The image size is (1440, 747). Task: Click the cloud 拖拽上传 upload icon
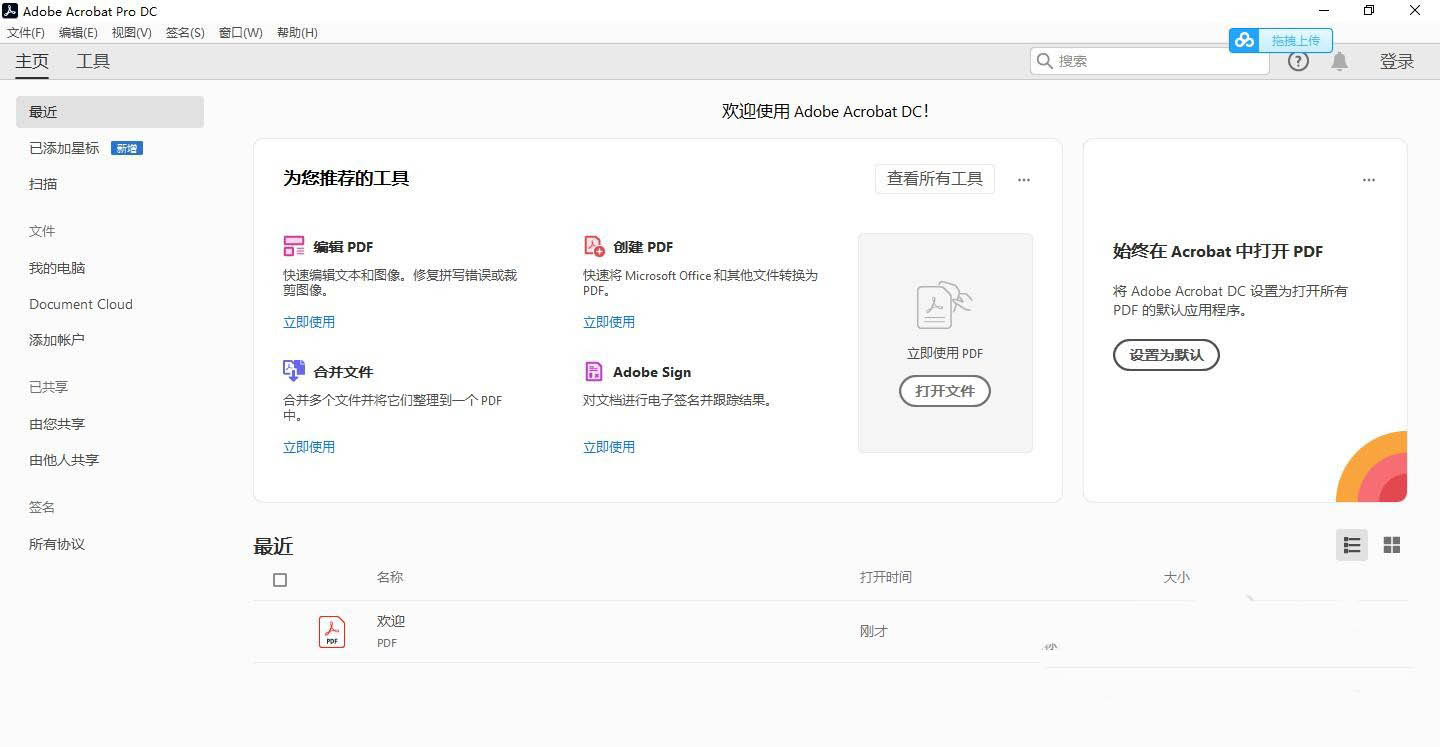point(1245,40)
